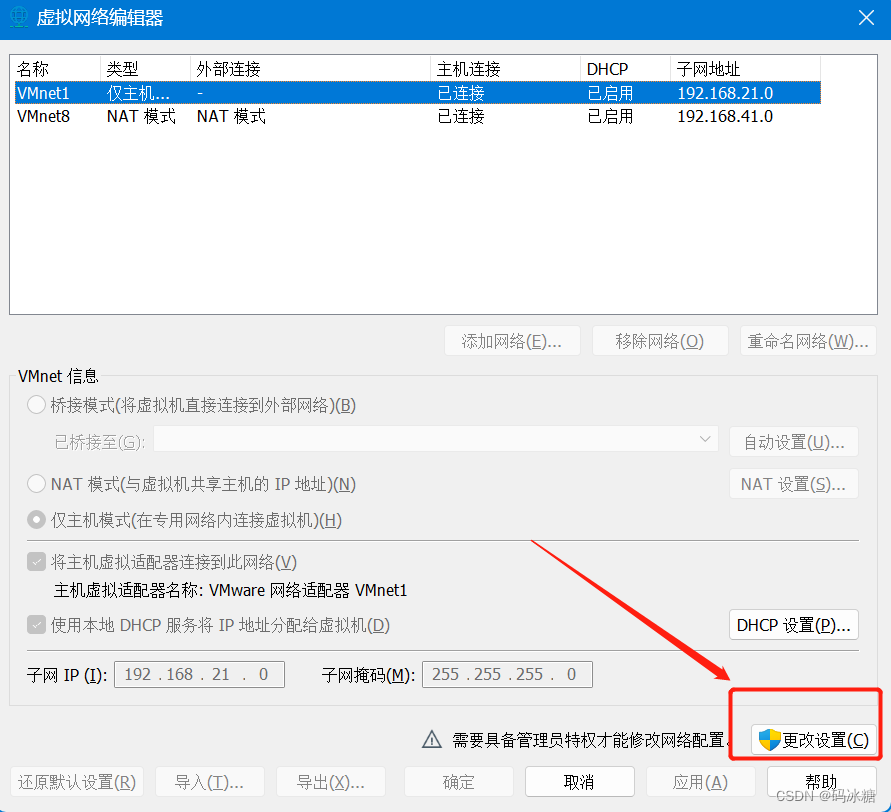Click 添加网络(E)... button
Viewport: 891px width, 812px height.
(x=512, y=341)
